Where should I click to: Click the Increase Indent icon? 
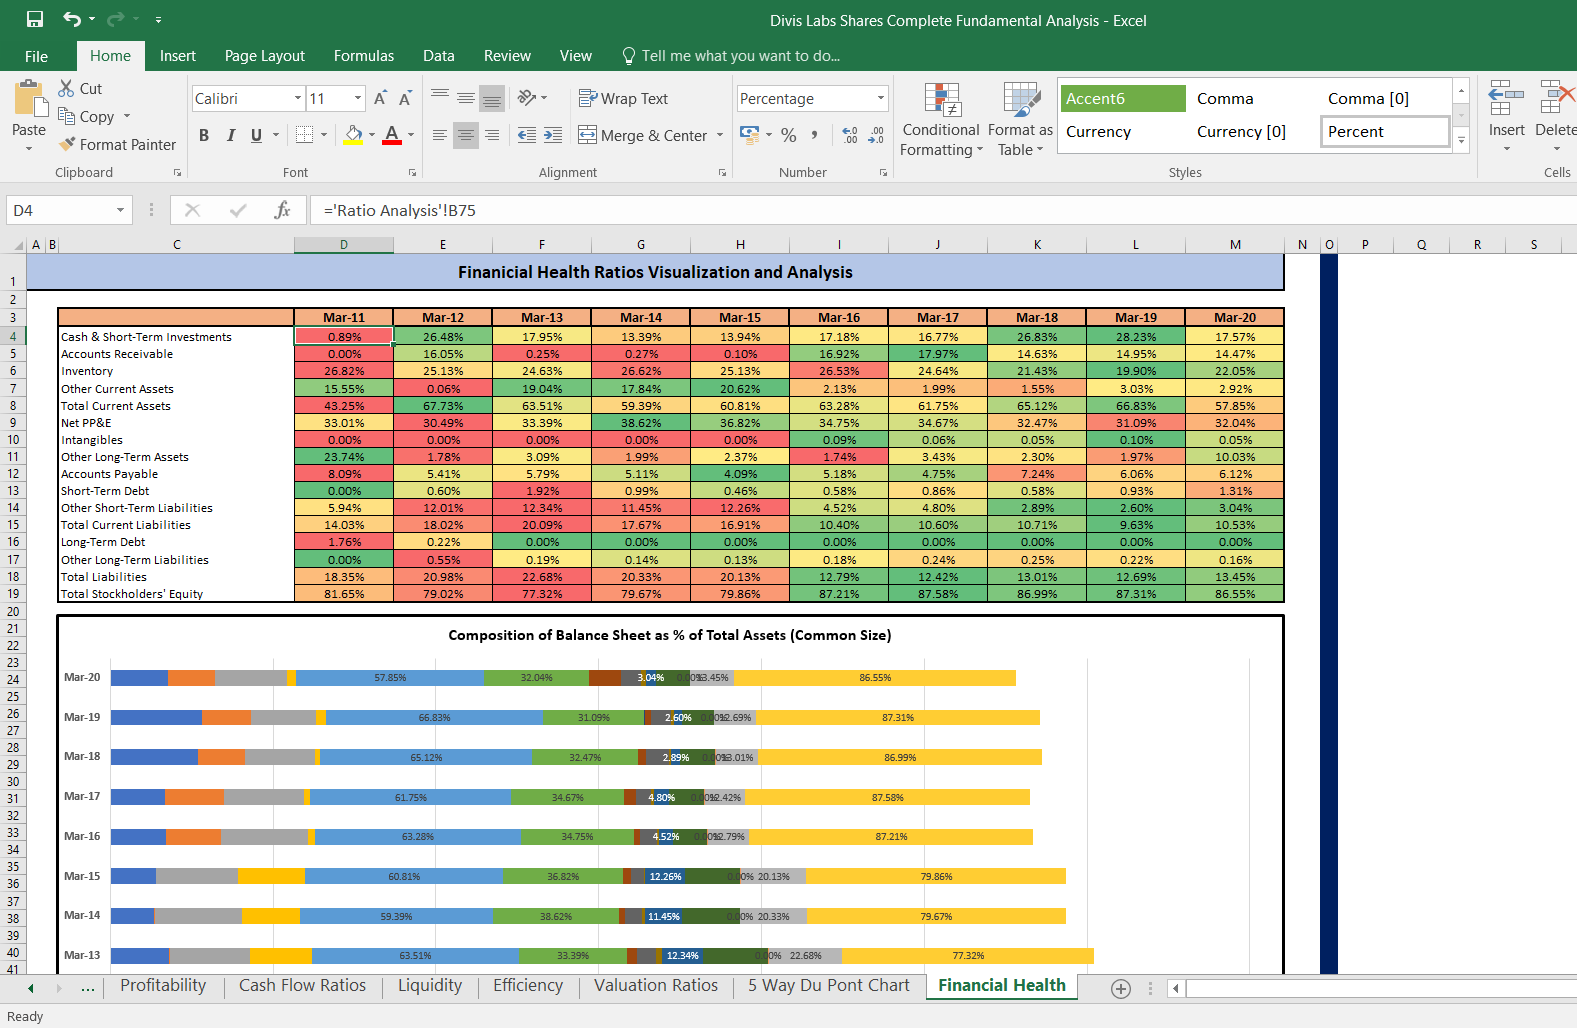click(x=553, y=135)
